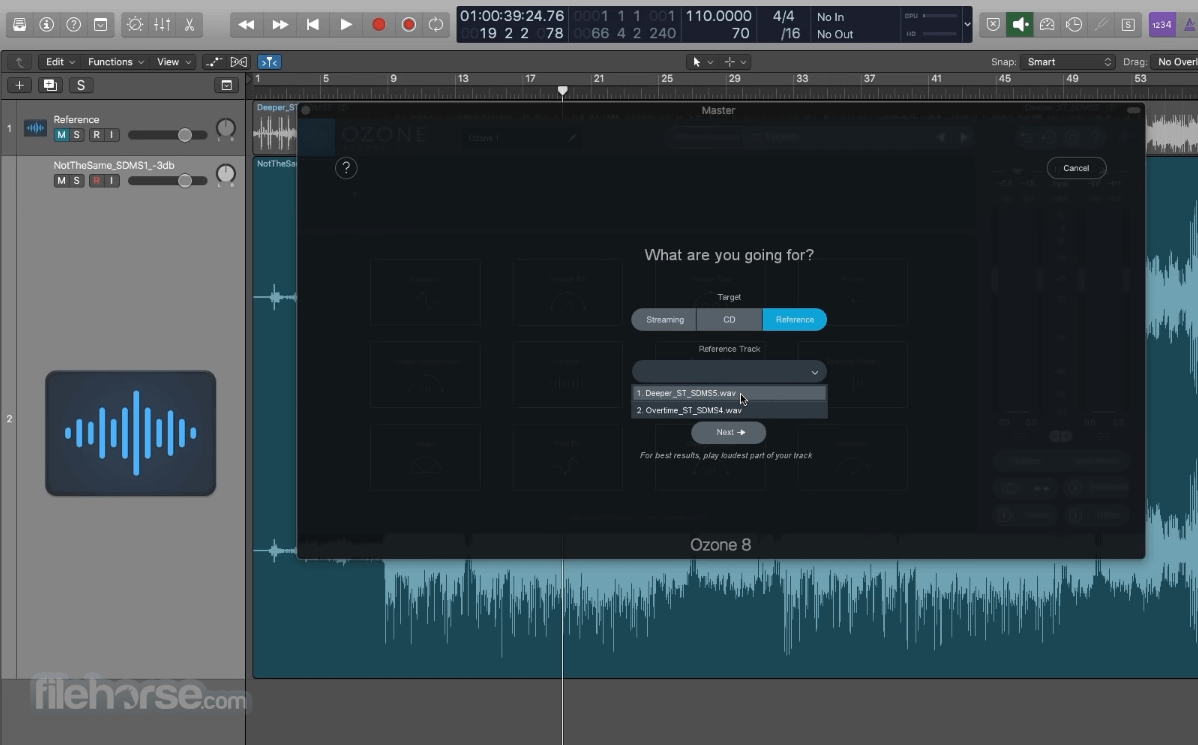Viewport: 1198px width, 745px height.
Task: Click the clock sync icon
Action: coord(1073,24)
